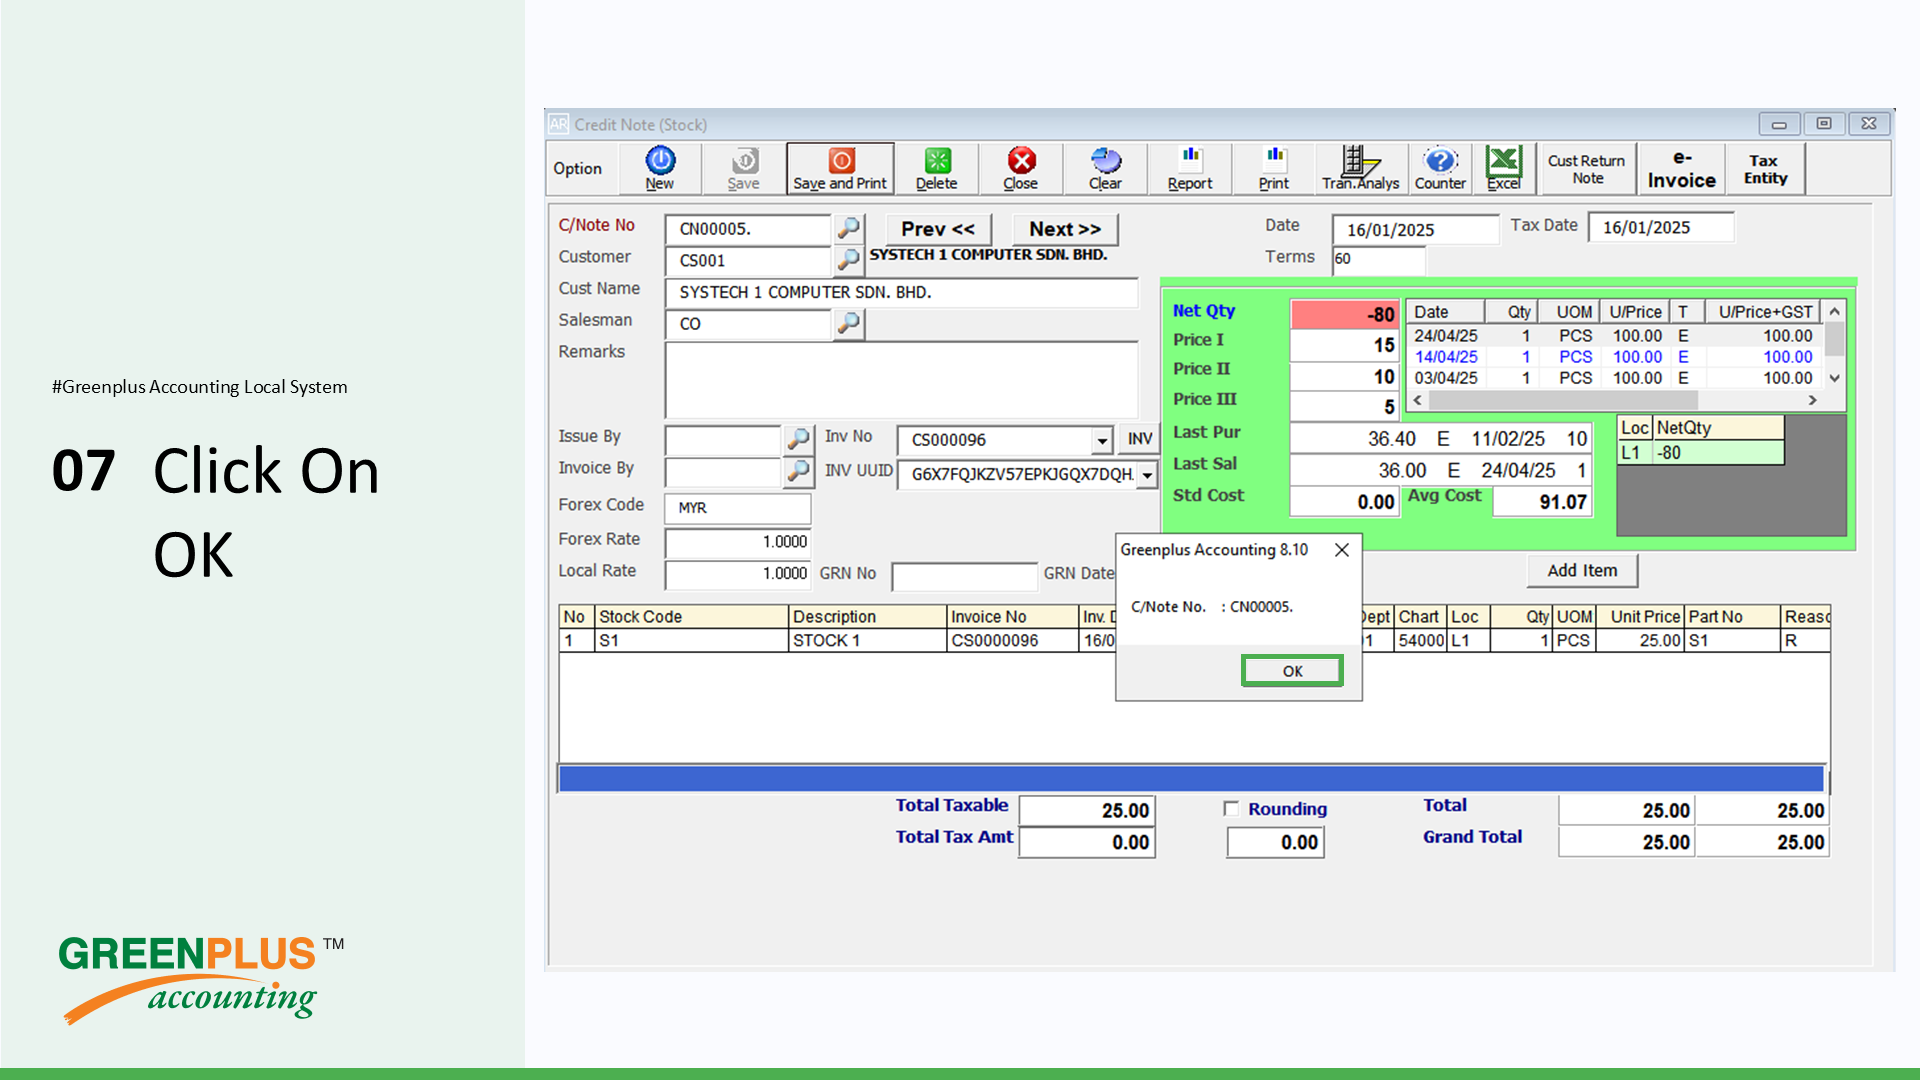1920x1080 pixels.
Task: Click the Salesman search magnifier icon
Action: click(x=848, y=323)
